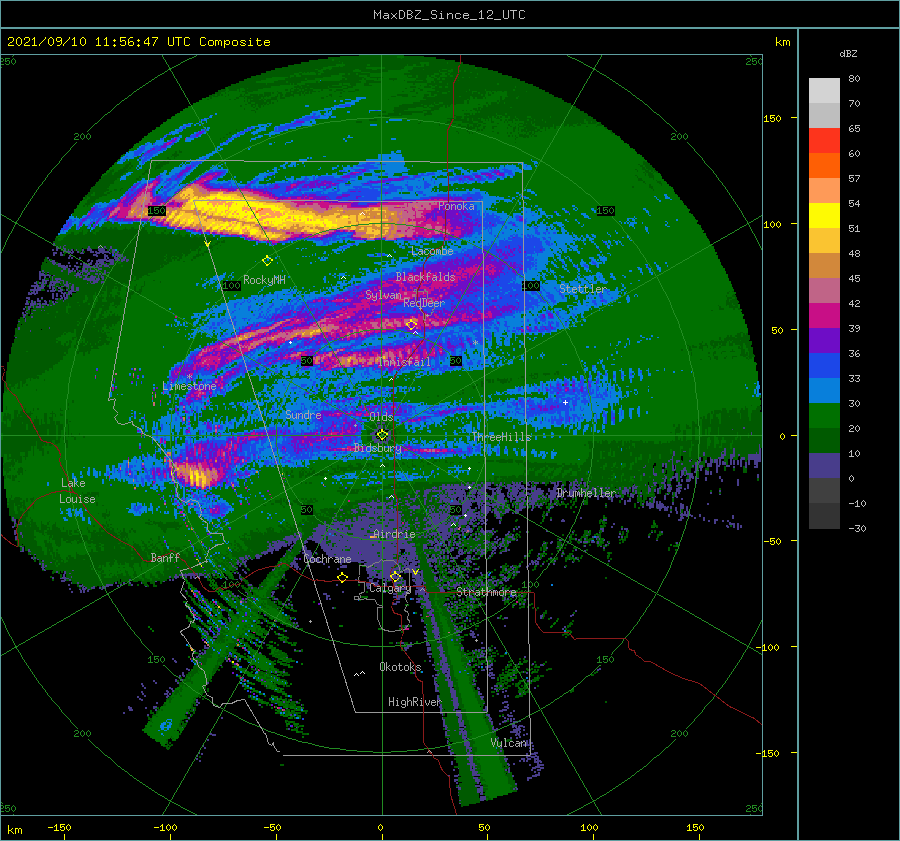Click the Cochrane label
Viewport: 900px width, 841px height.
tap(327, 559)
